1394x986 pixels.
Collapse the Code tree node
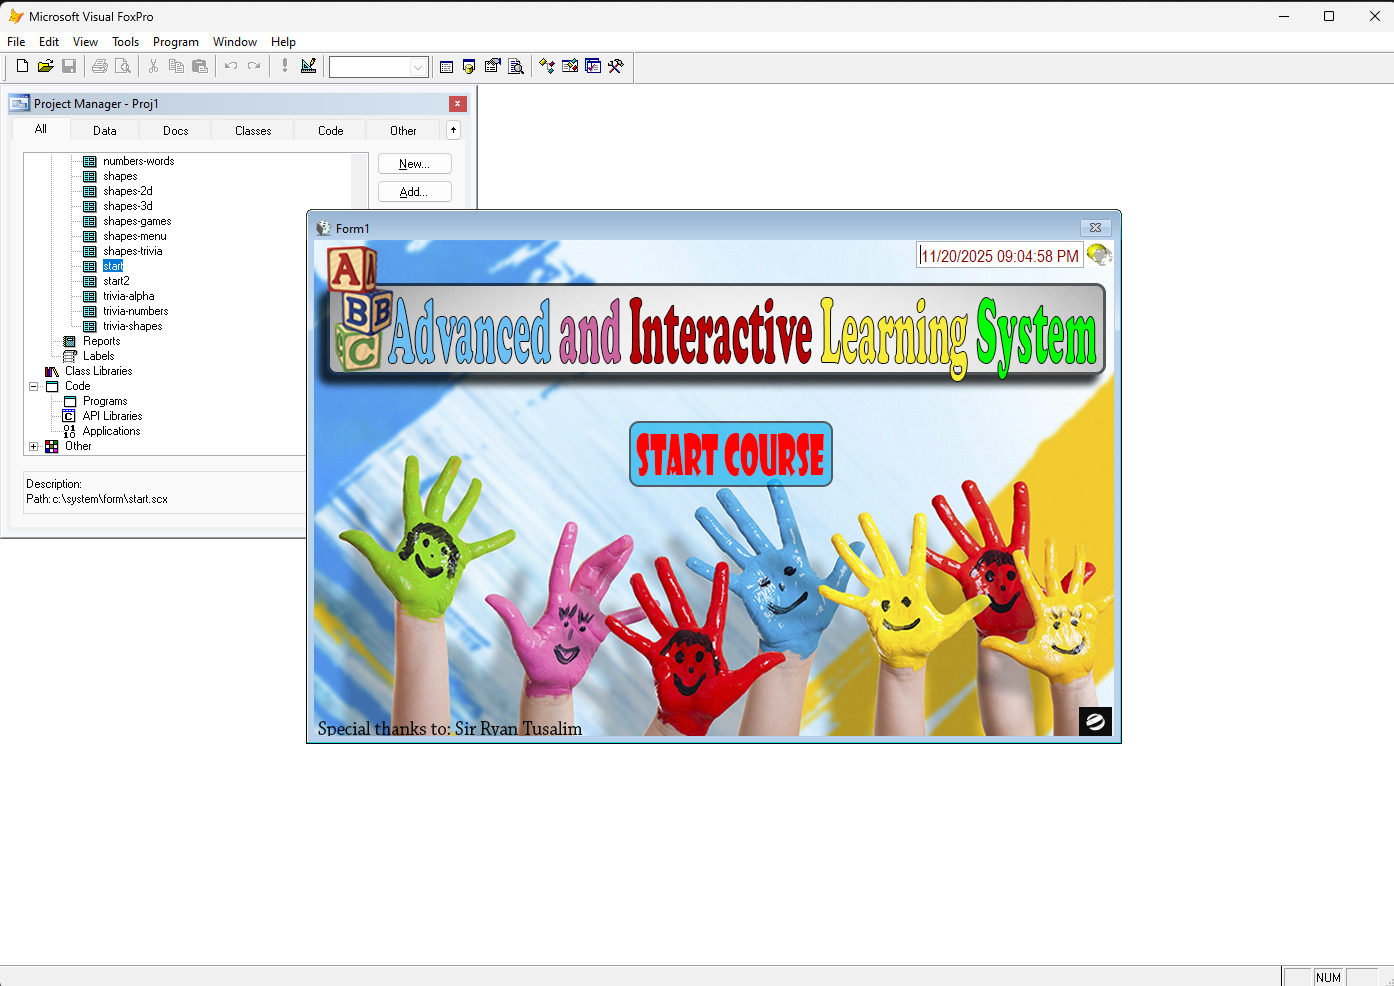coord(33,386)
